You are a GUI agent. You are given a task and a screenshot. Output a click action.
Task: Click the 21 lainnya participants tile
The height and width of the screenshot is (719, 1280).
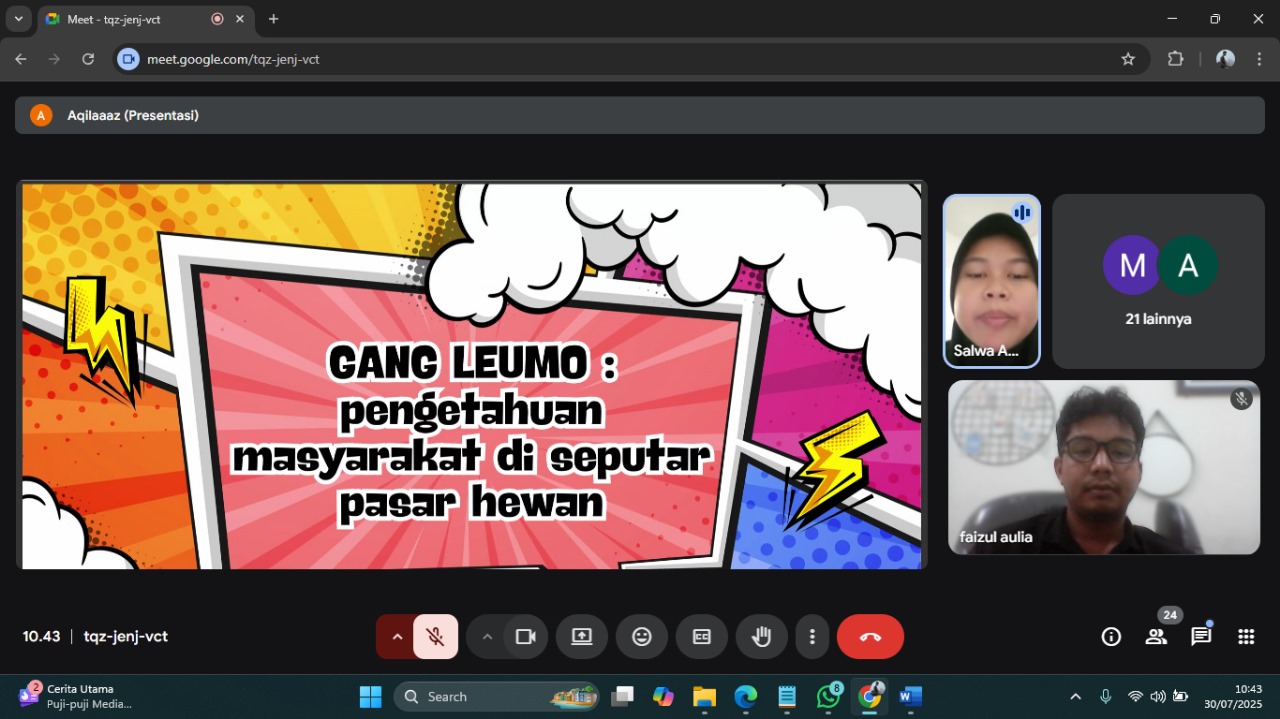[x=1158, y=281]
